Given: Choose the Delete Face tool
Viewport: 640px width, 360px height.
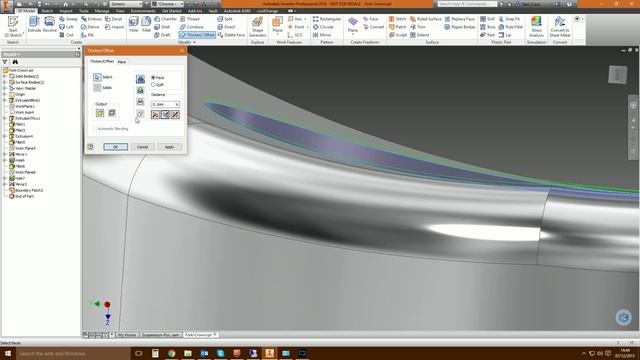Looking at the screenshot, I should 231,35.
